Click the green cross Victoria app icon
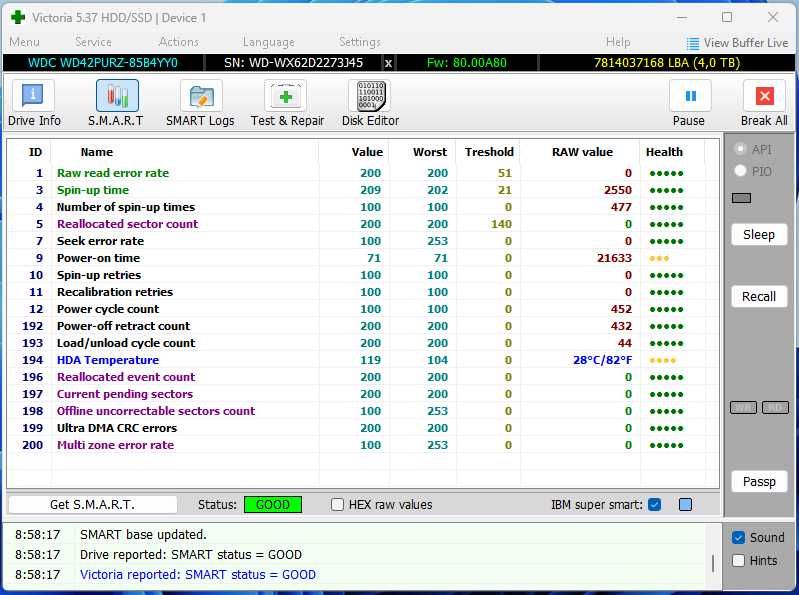This screenshot has width=799, height=595. pos(18,17)
